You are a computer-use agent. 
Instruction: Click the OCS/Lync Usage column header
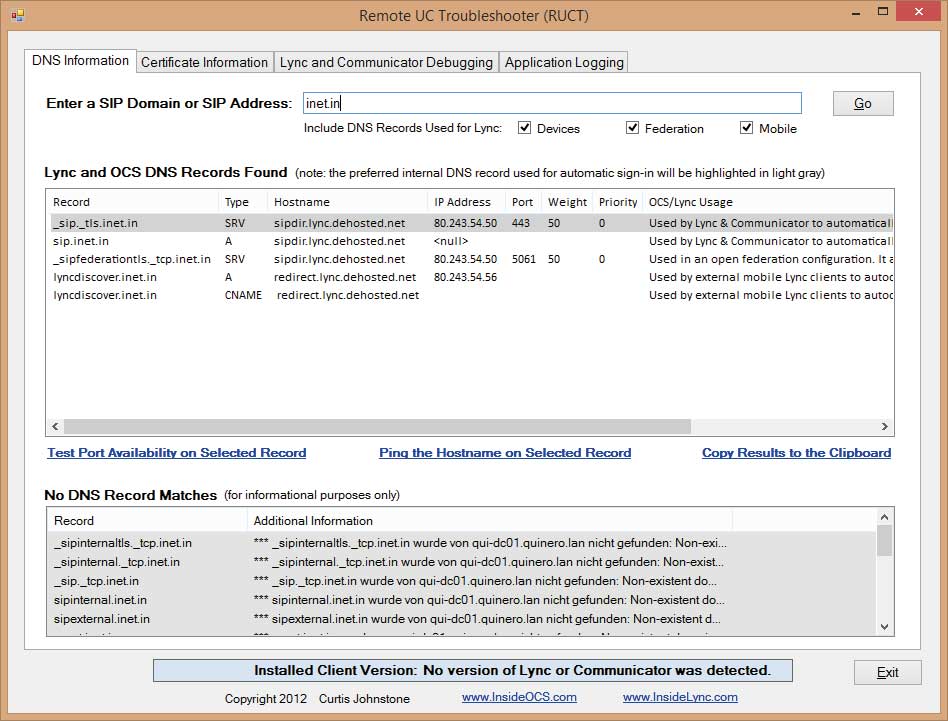coord(768,202)
